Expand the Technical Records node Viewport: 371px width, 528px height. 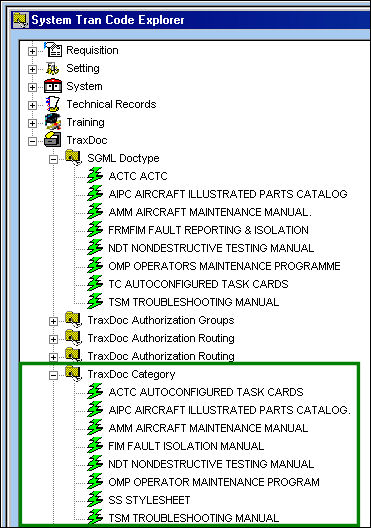point(32,105)
